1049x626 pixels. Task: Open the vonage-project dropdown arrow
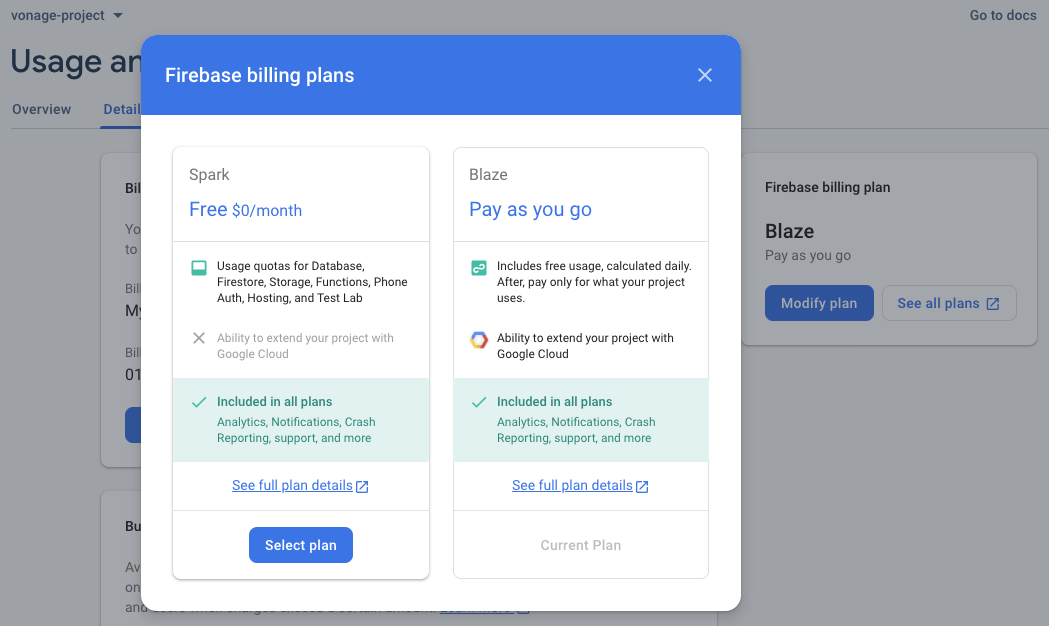tap(118, 15)
